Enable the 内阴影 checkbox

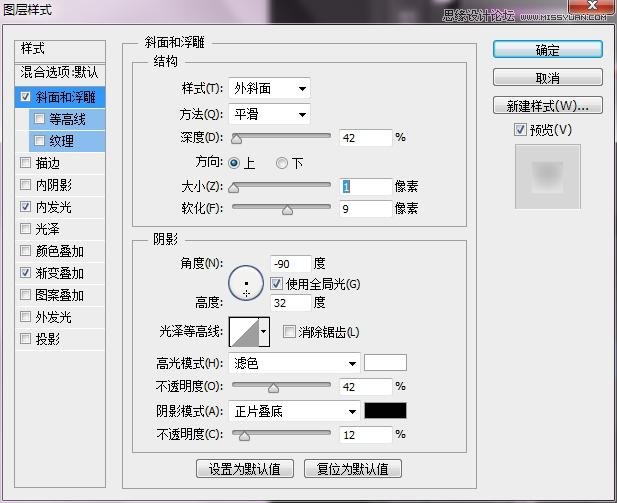tap(25, 185)
